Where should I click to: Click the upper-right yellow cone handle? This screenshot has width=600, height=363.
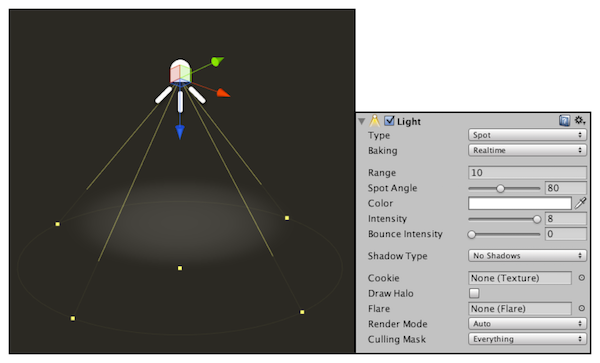point(287,218)
